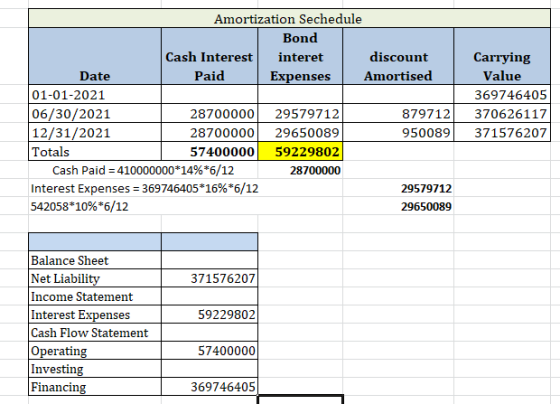Select the 'Balance Sheet' label cell
The image size is (560, 404).
pos(95,260)
